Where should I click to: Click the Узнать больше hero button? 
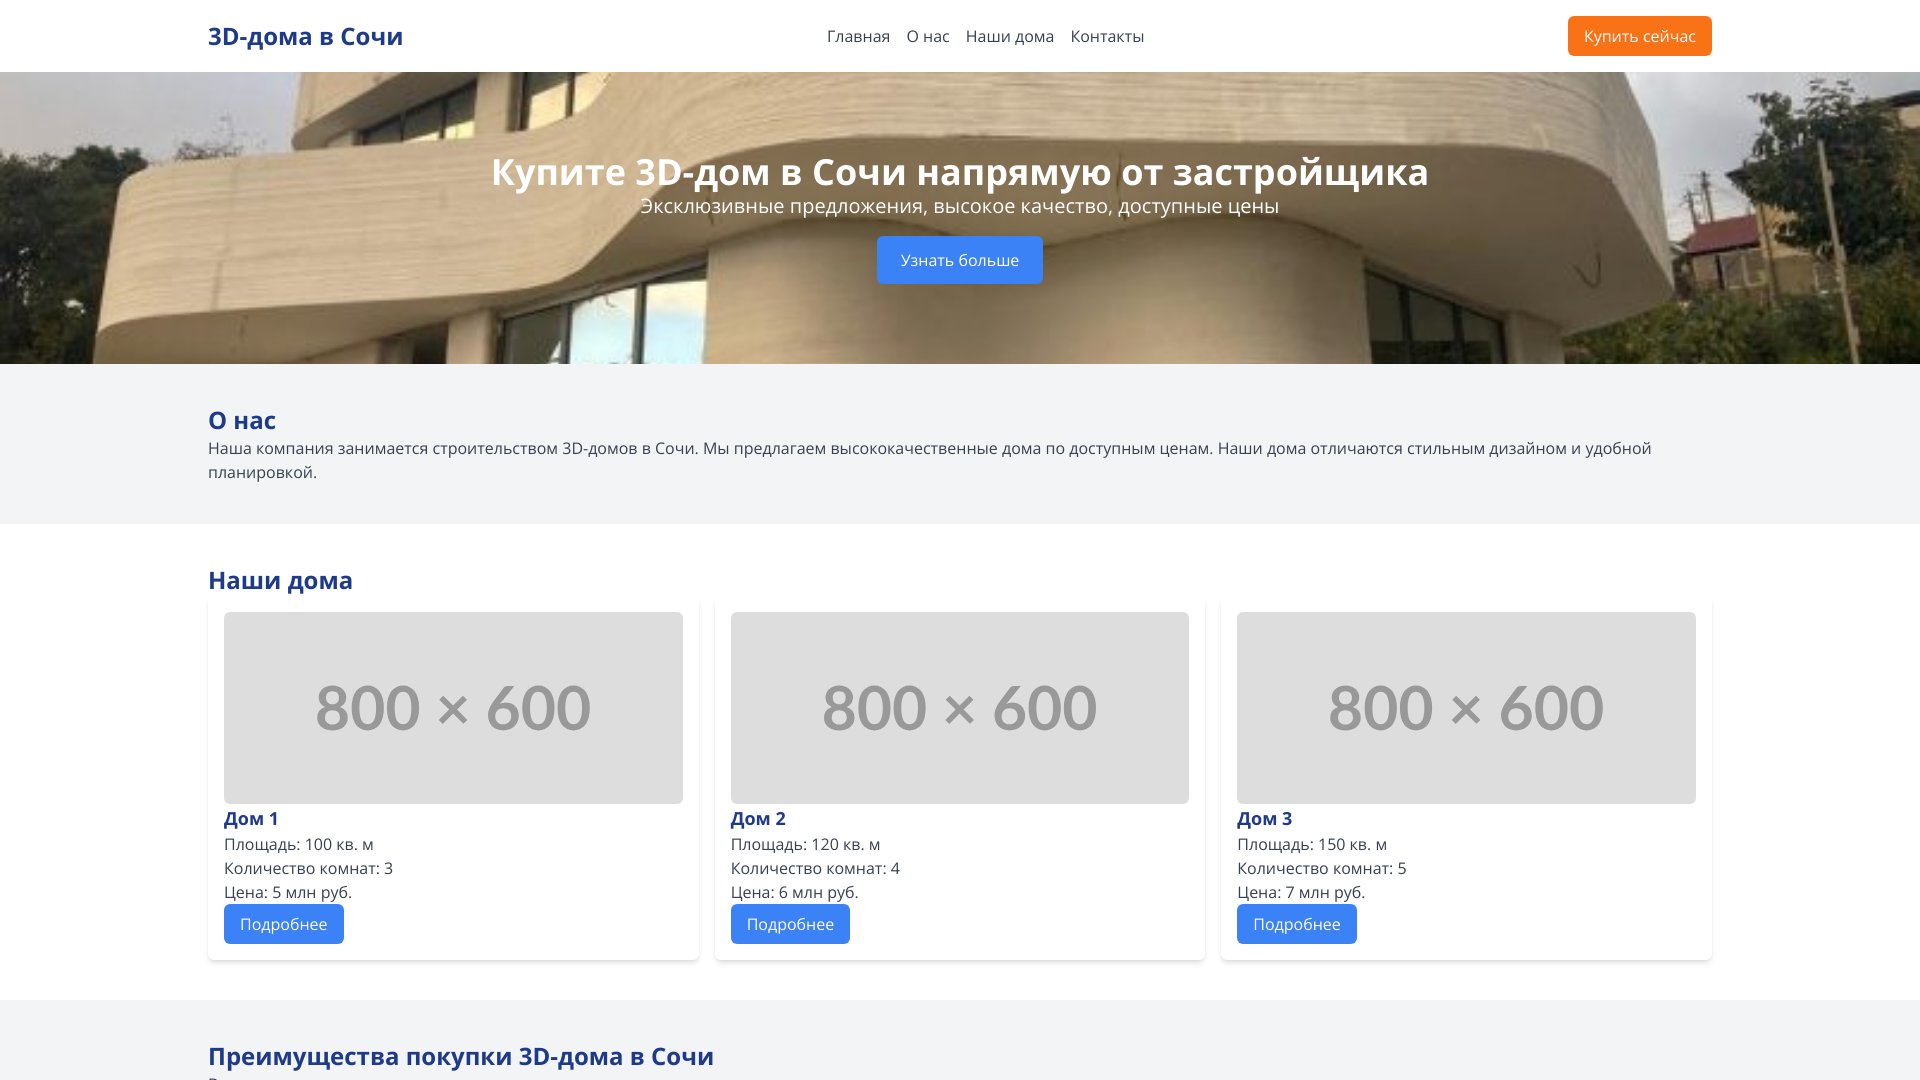tap(959, 260)
